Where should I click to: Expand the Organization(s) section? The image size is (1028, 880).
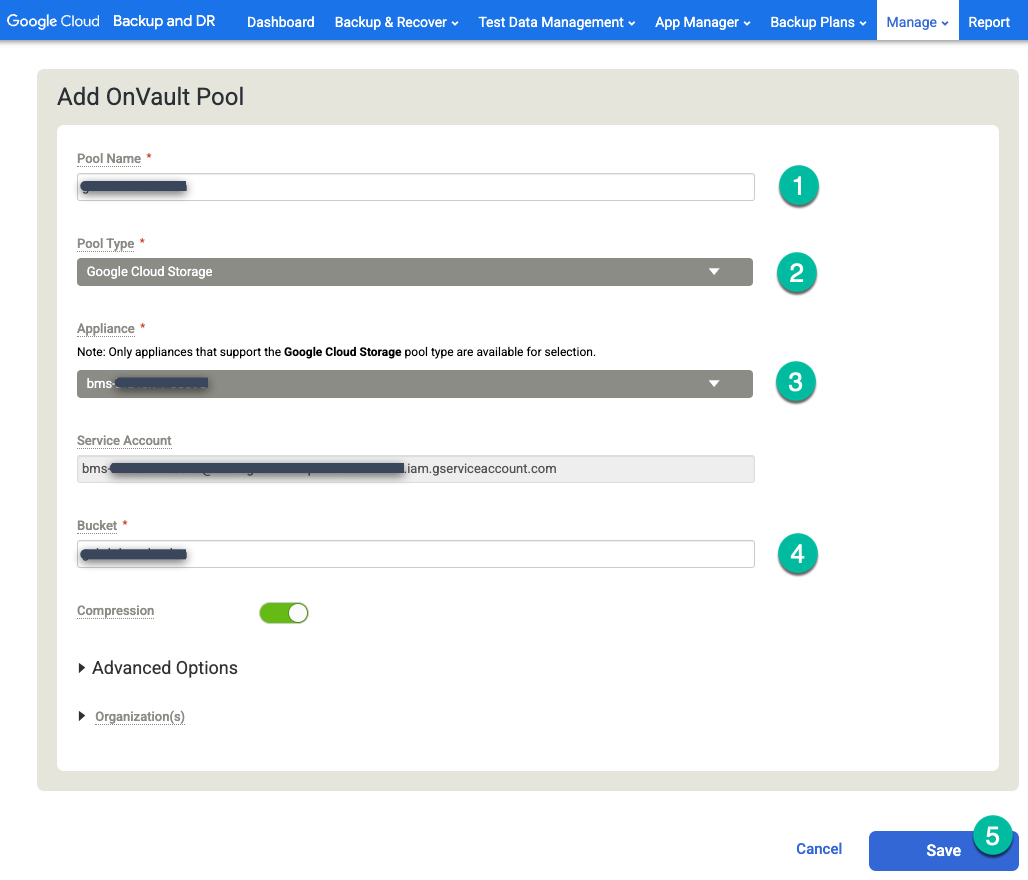131,716
